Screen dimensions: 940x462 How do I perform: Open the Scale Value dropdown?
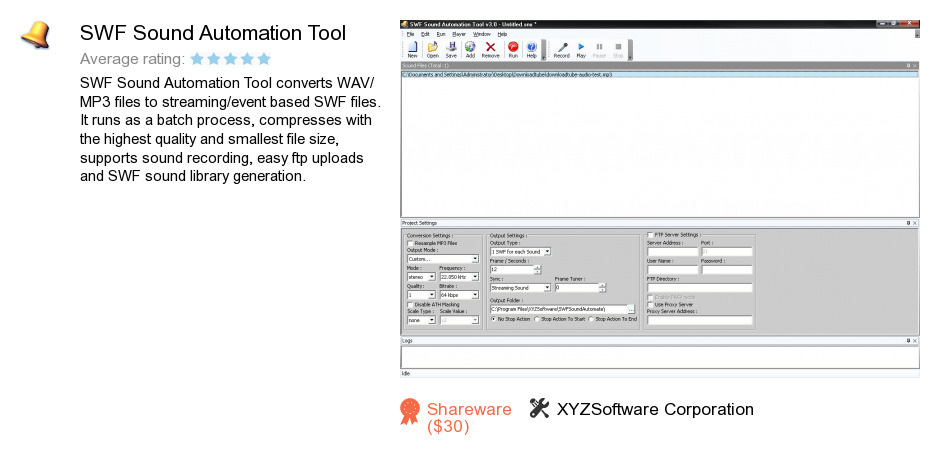[459, 320]
